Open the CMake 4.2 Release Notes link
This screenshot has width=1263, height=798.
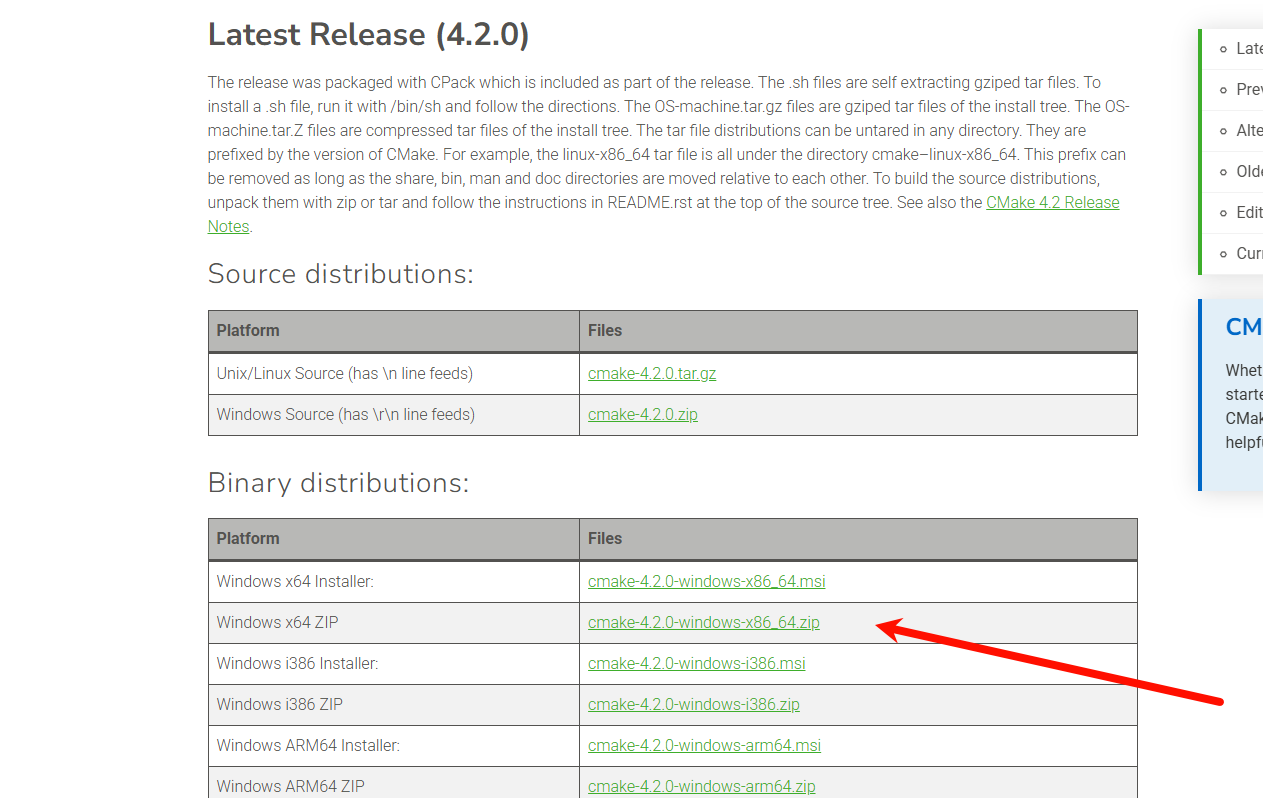click(x=1053, y=202)
